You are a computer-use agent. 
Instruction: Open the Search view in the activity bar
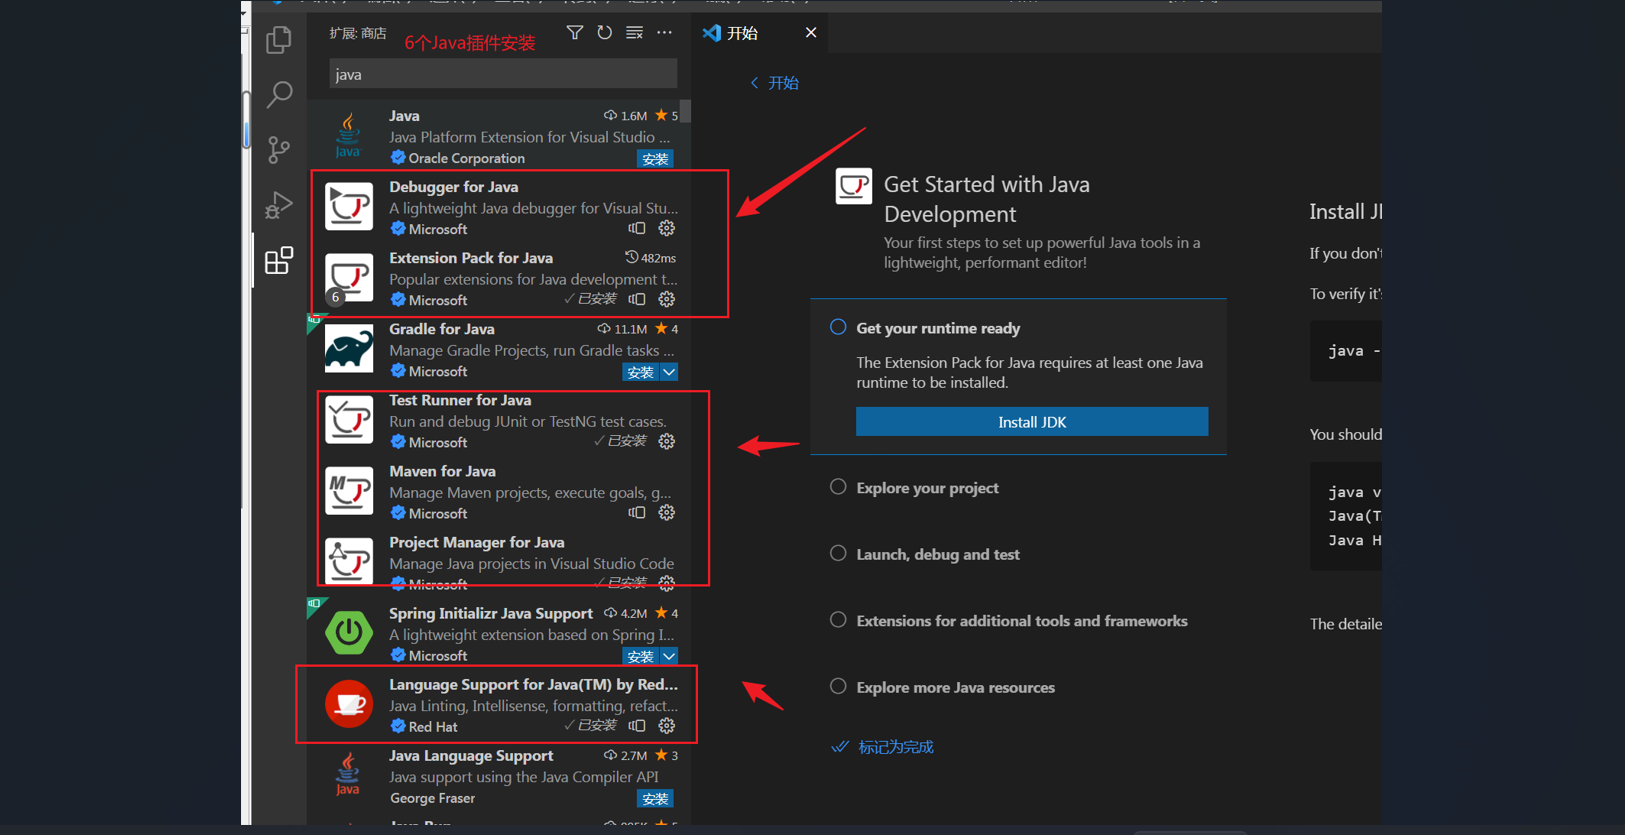[x=279, y=94]
